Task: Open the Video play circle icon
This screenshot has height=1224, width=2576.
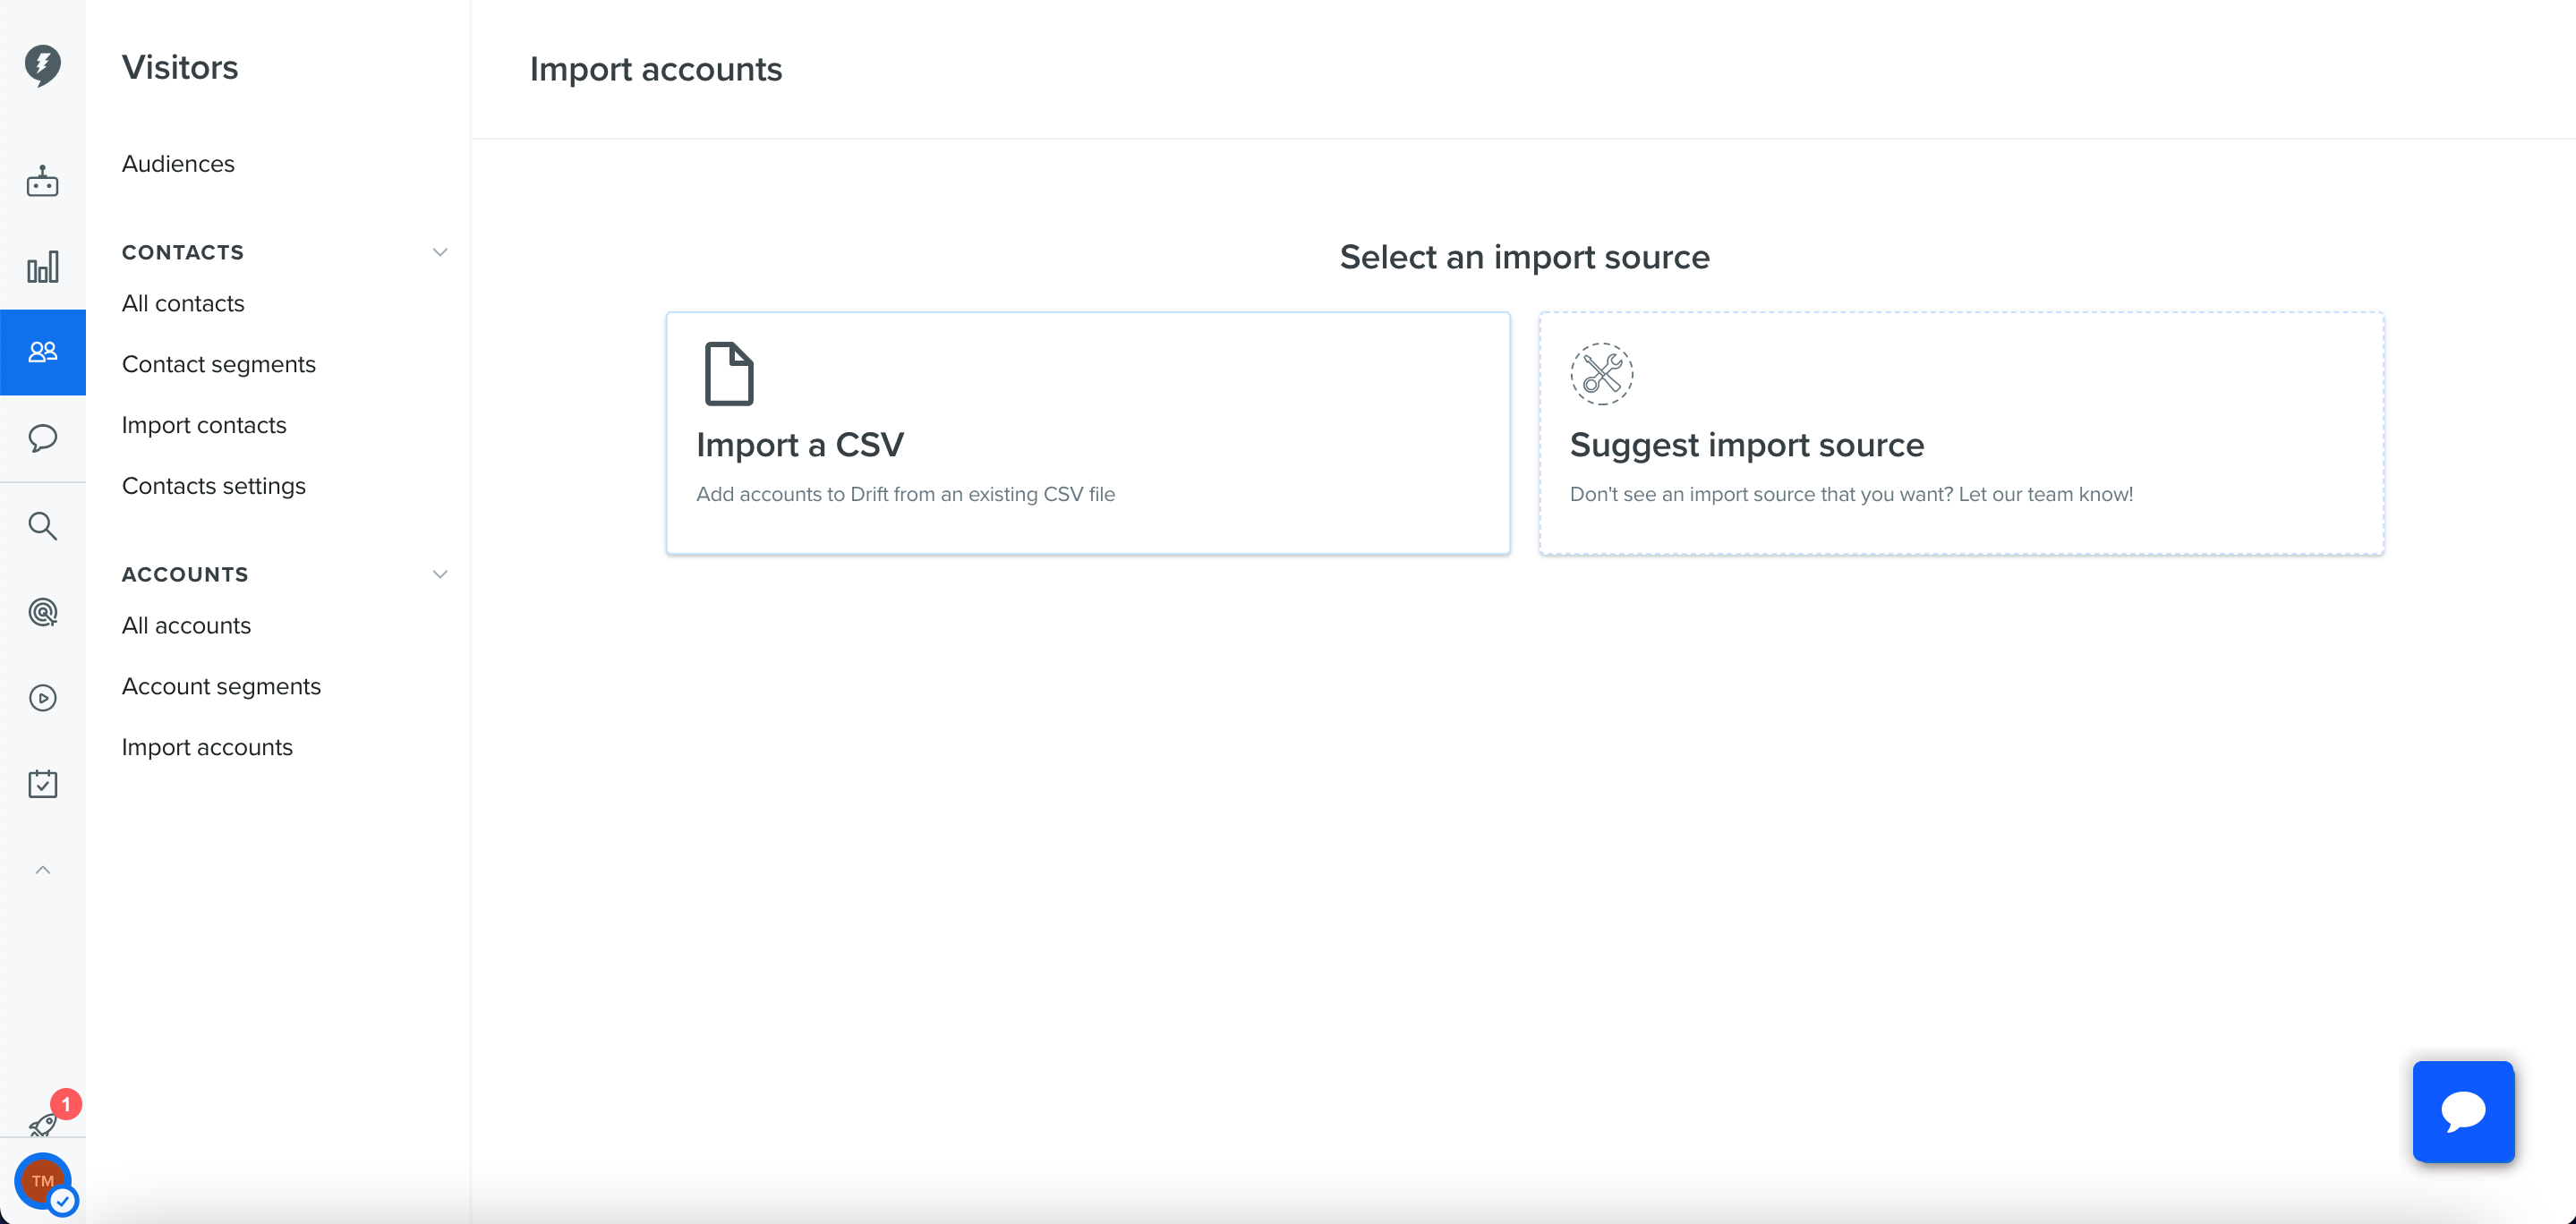Action: pos(42,698)
